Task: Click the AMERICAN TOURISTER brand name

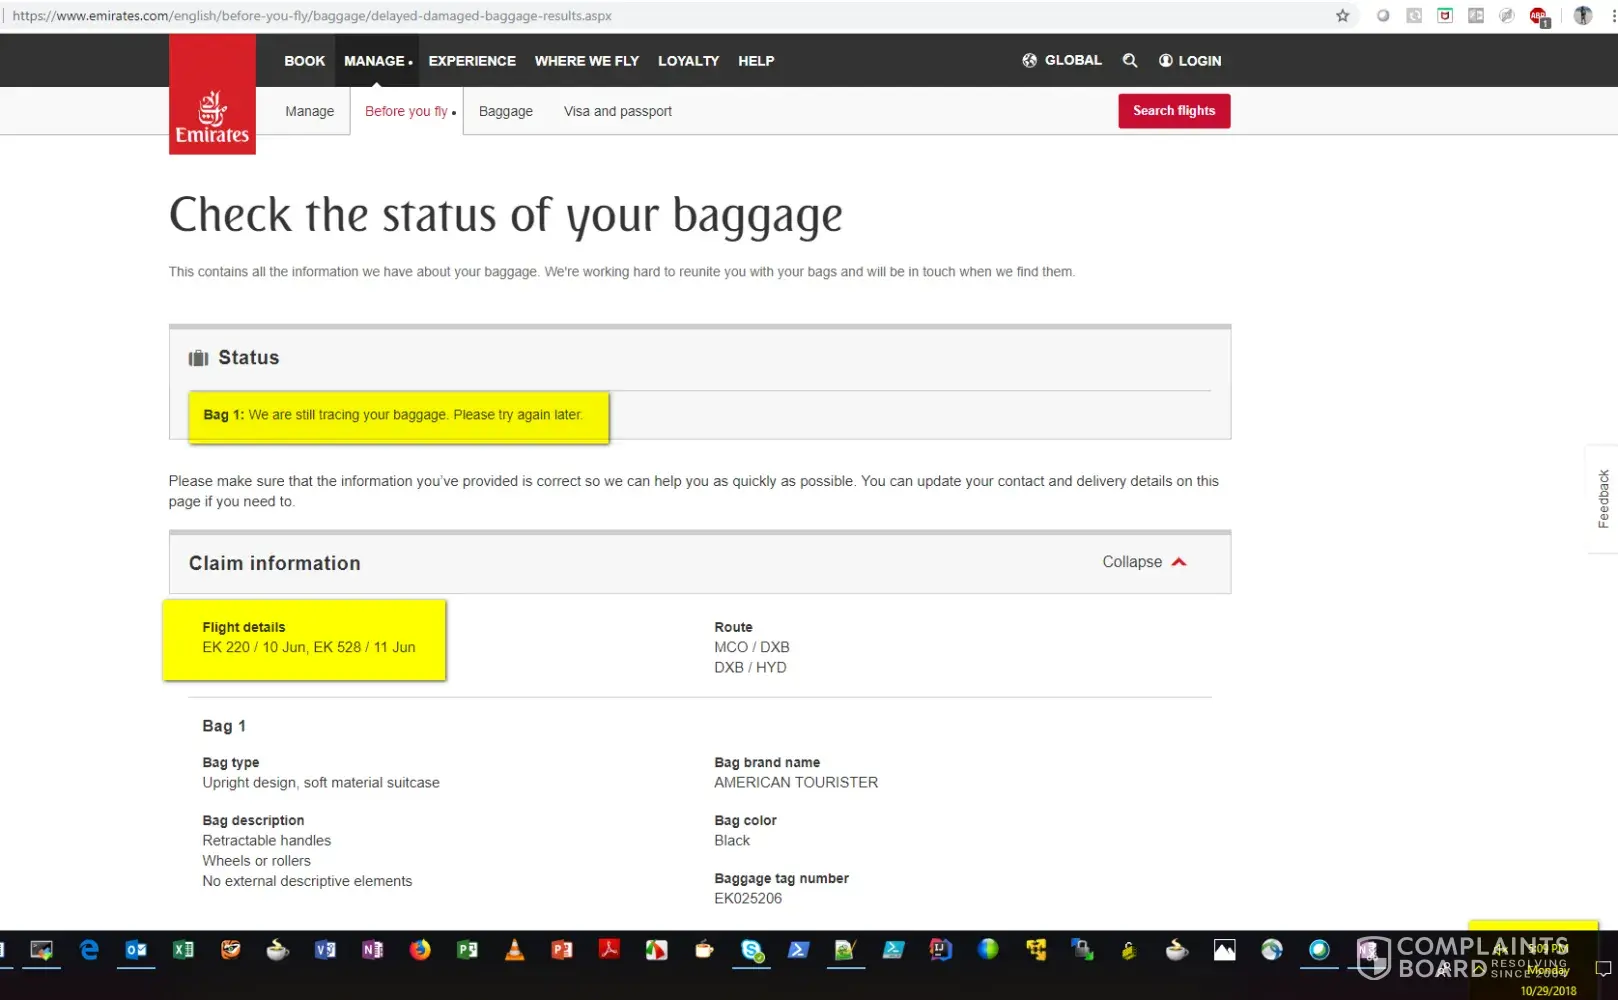Action: click(x=796, y=782)
